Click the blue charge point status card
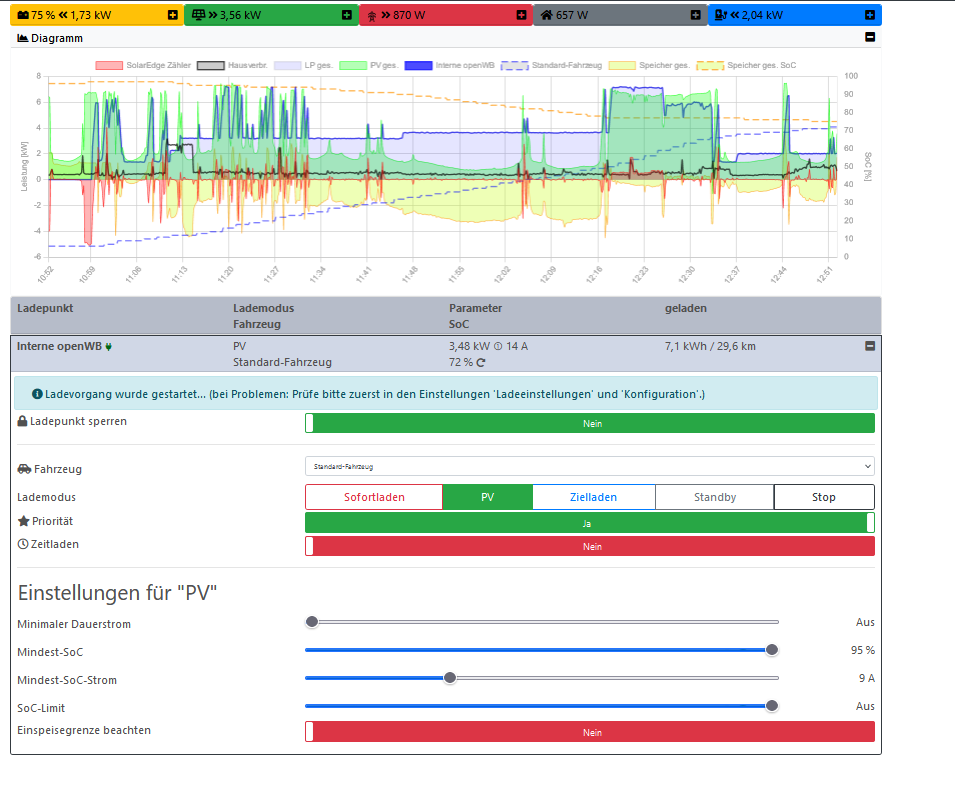Screen dimensions: 955x785 [x=795, y=15]
